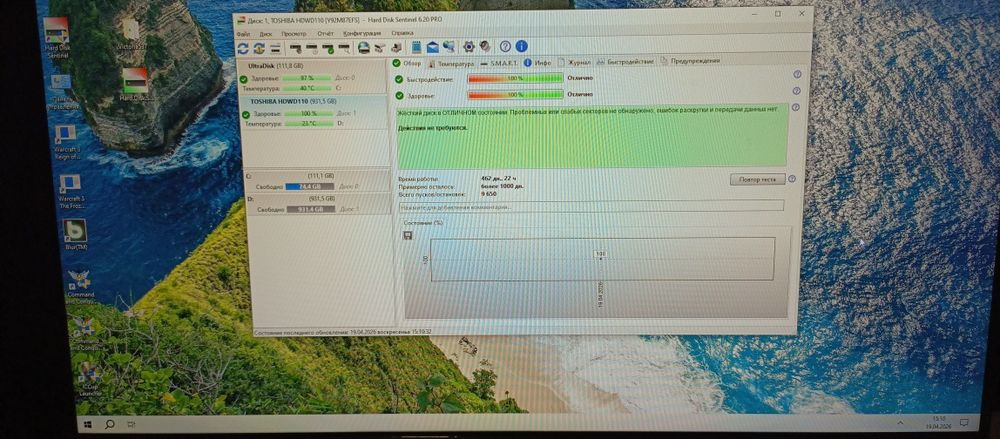Click the floppy save icon above the chart
Viewport: 1000px width, 439px height.
click(408, 235)
